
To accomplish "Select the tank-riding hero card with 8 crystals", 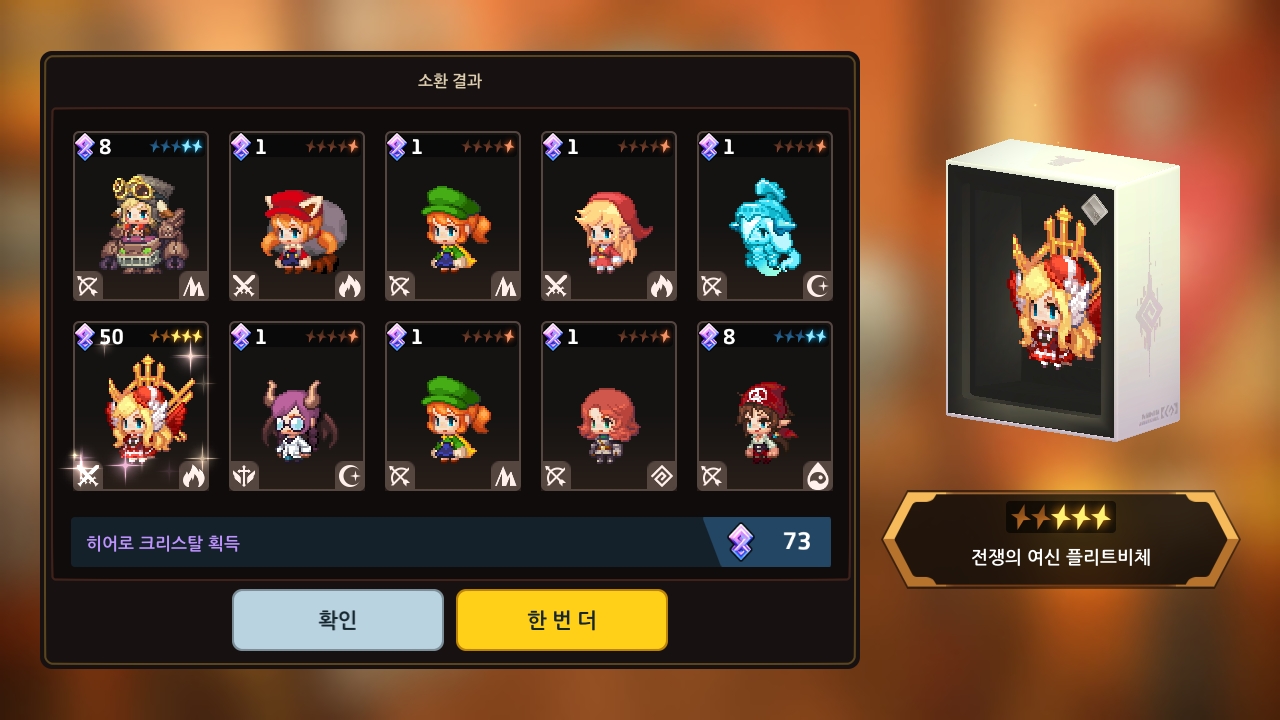I will pyautogui.click(x=141, y=216).
